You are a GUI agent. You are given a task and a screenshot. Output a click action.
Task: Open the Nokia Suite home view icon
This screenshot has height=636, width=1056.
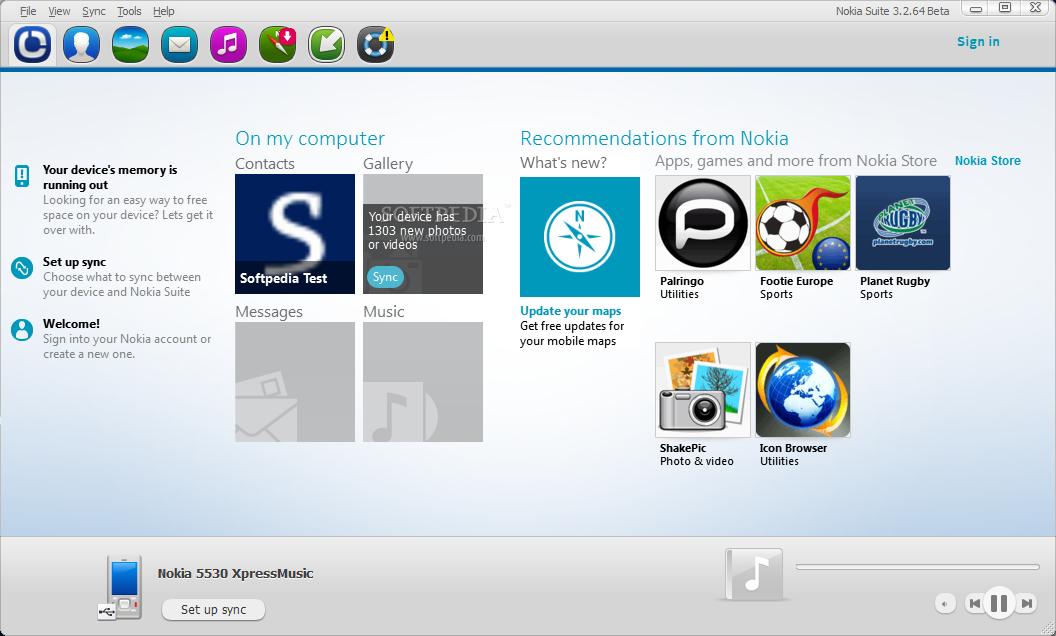pyautogui.click(x=32, y=44)
